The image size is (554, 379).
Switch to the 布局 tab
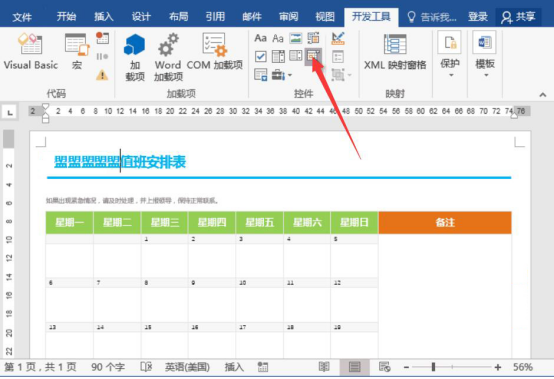click(178, 16)
